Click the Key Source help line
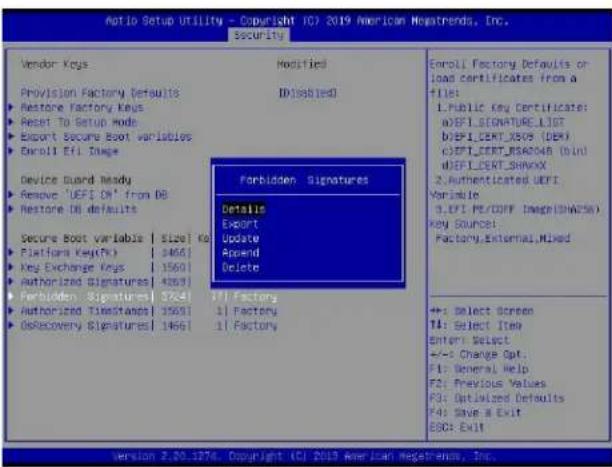This screenshot has width=612, height=467. click(x=463, y=224)
